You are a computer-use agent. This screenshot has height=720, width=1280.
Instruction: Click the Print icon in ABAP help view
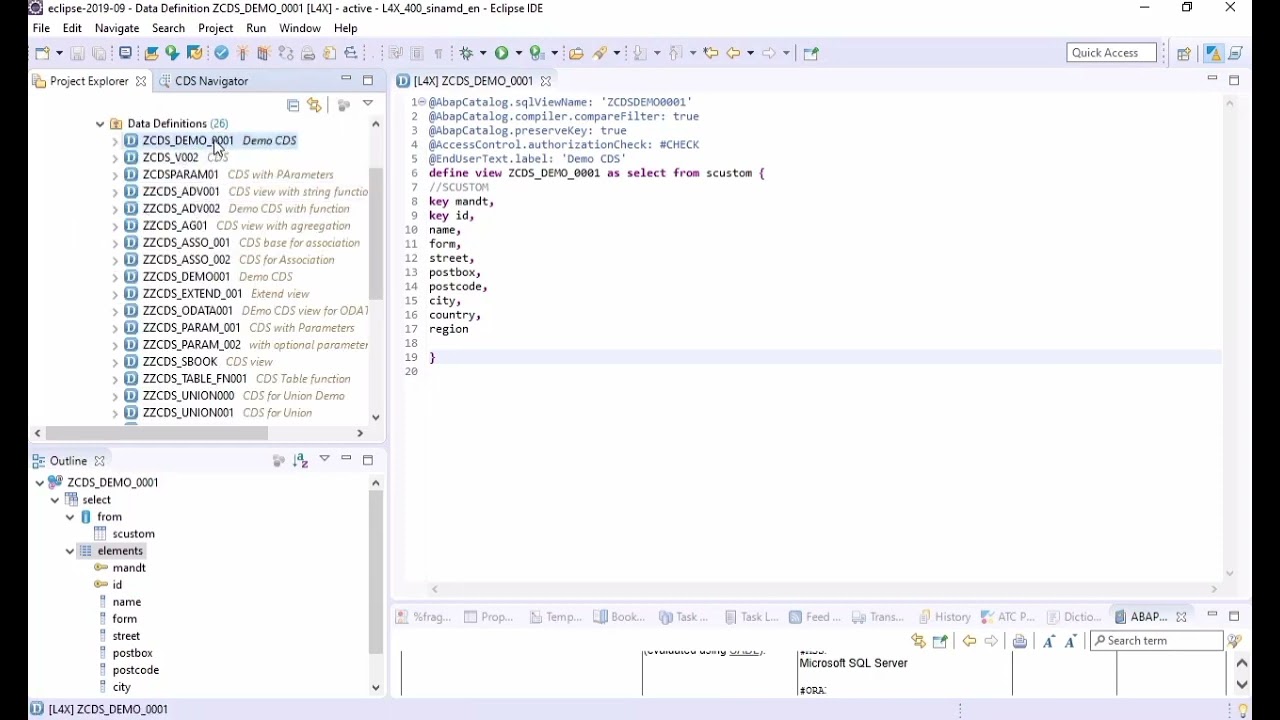[1020, 641]
